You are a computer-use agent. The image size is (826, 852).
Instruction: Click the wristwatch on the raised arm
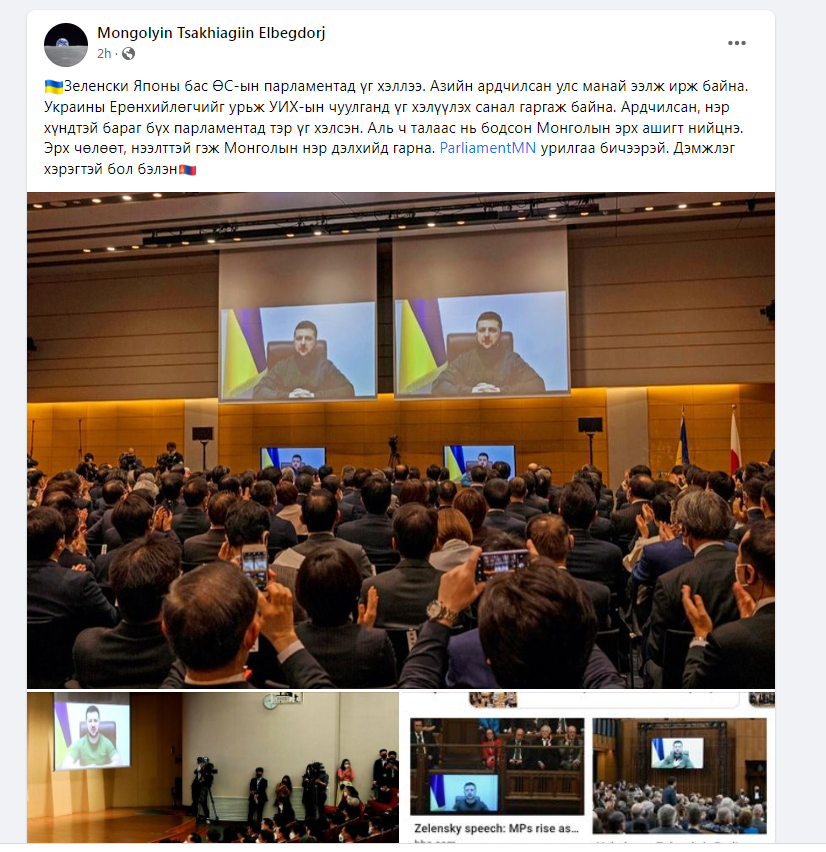click(441, 612)
